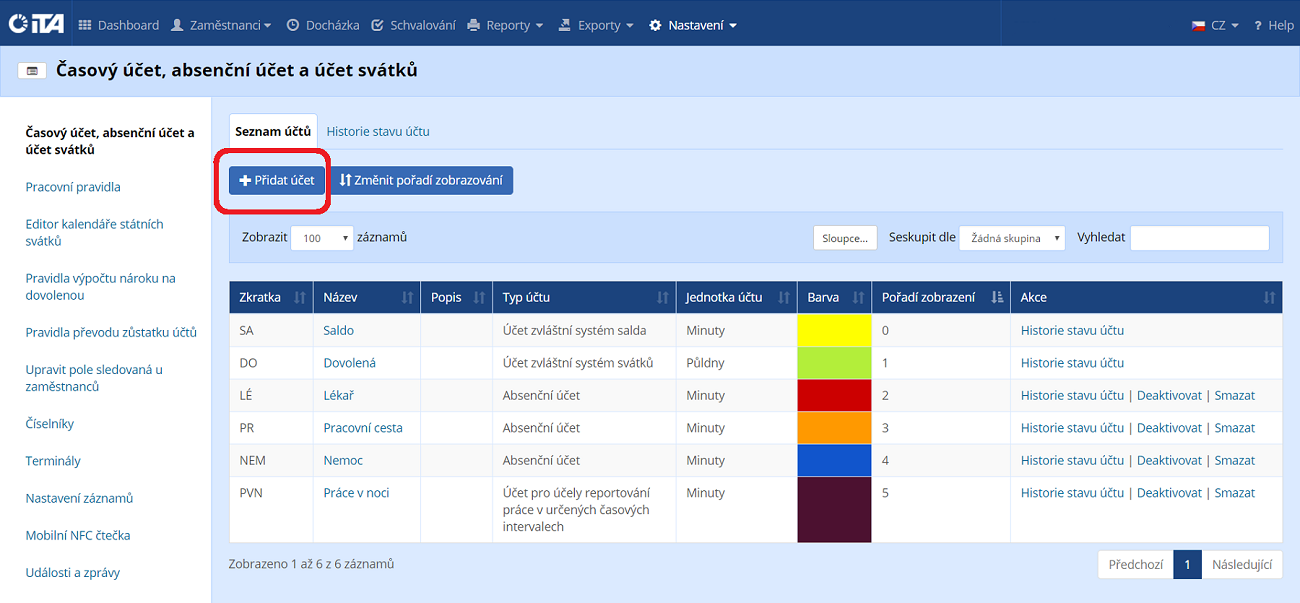
Task: Expand the Seskupit dle group dropdown
Action: (x=1011, y=238)
